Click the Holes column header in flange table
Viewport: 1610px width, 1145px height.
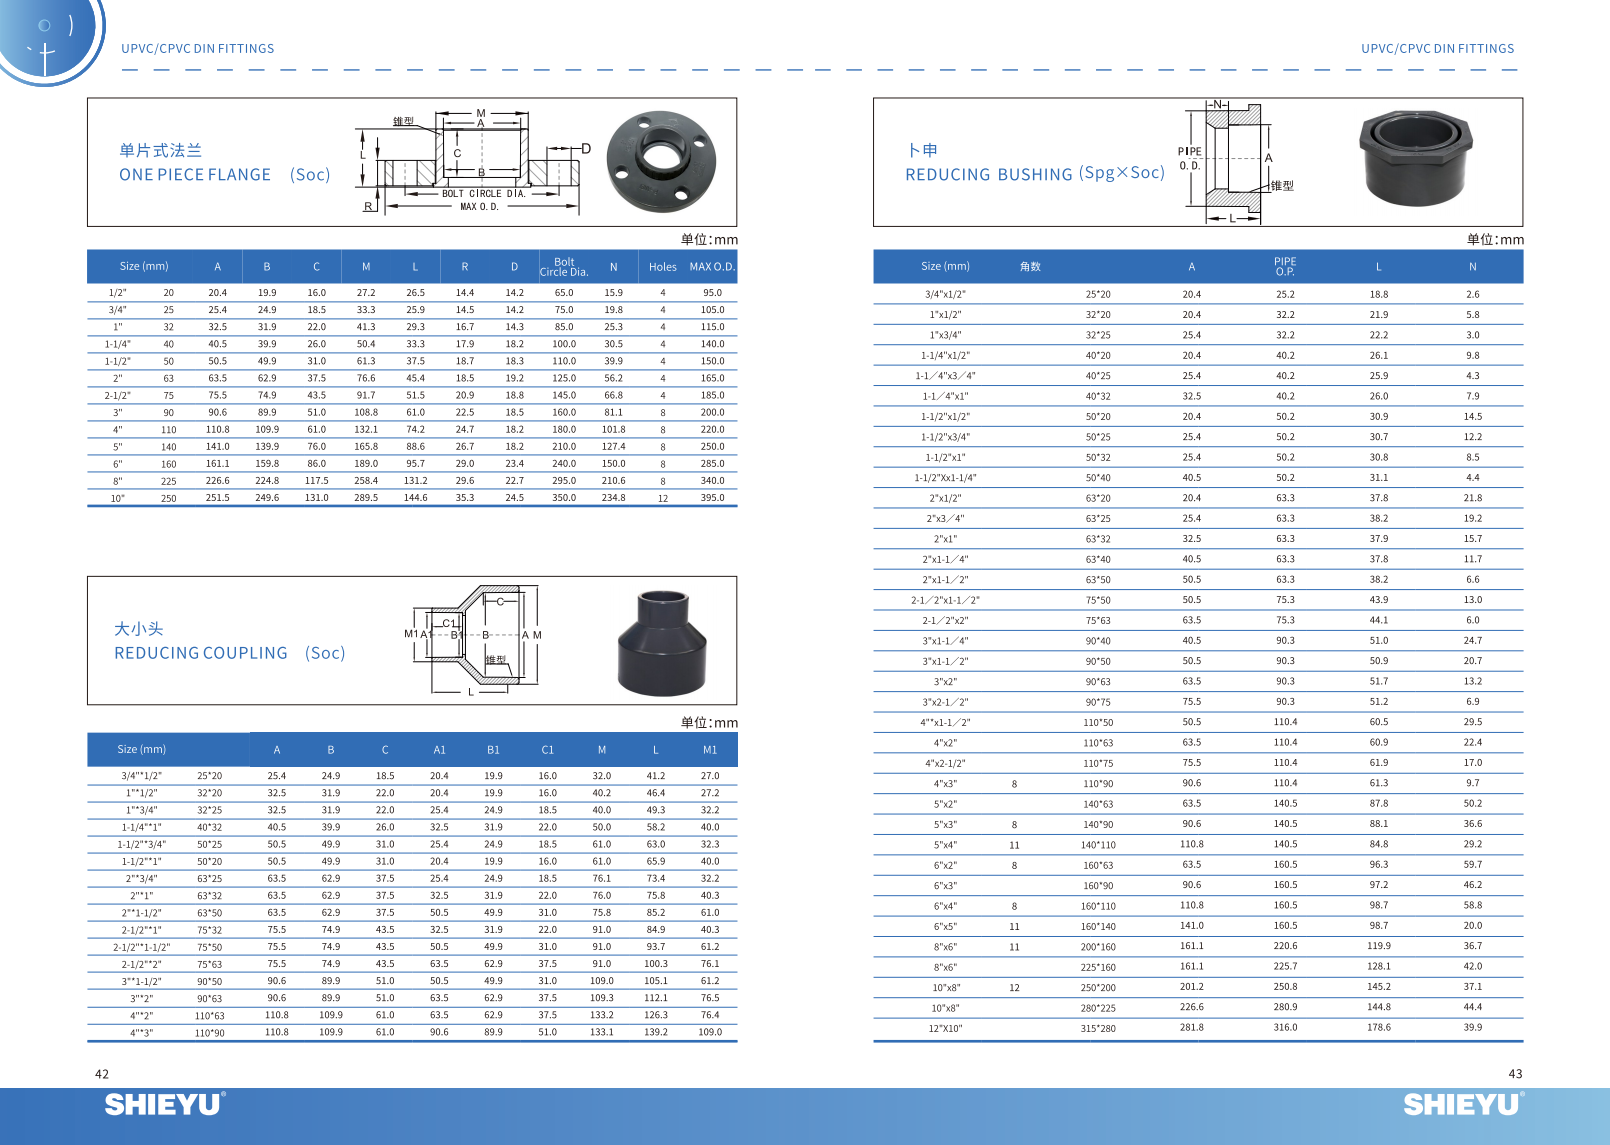pos(662,267)
